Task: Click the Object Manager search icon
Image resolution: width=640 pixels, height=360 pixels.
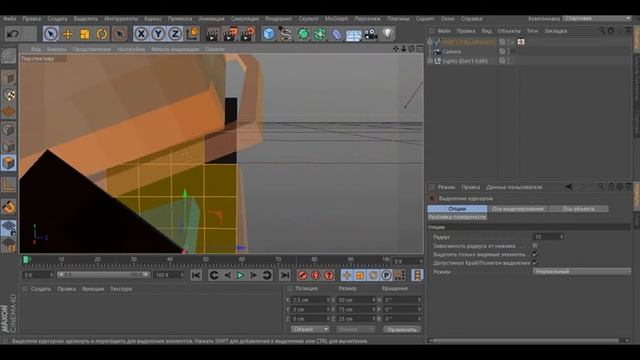Action: 602,31
